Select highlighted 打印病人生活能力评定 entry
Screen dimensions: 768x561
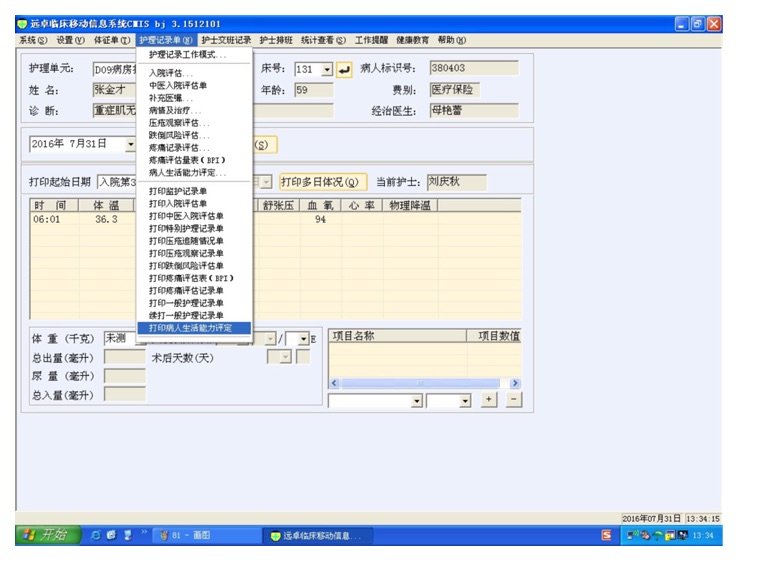(194, 328)
